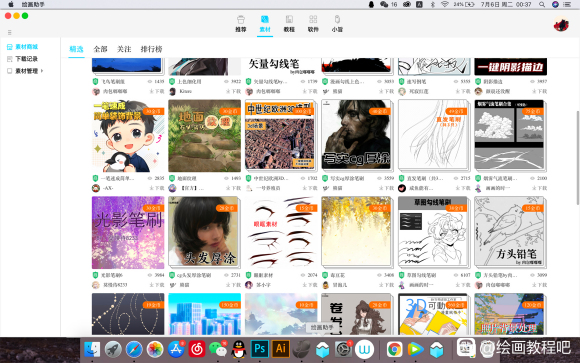
Task: Open Safari from the dock
Action: [x=134, y=349]
